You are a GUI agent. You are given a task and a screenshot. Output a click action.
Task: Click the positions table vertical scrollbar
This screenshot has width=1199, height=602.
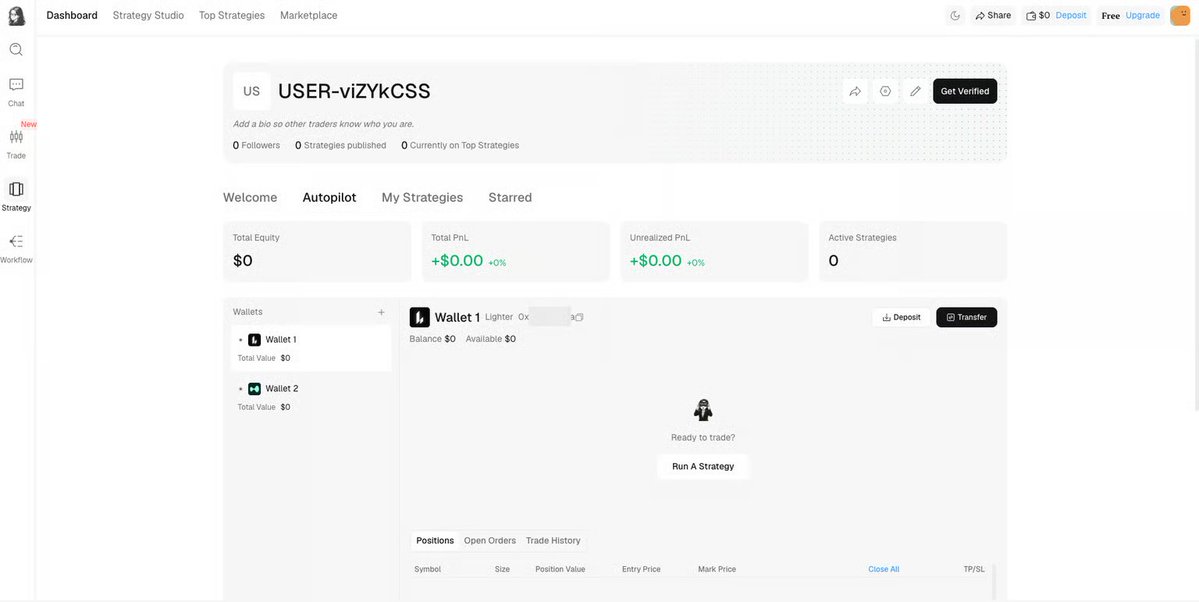tap(993, 582)
